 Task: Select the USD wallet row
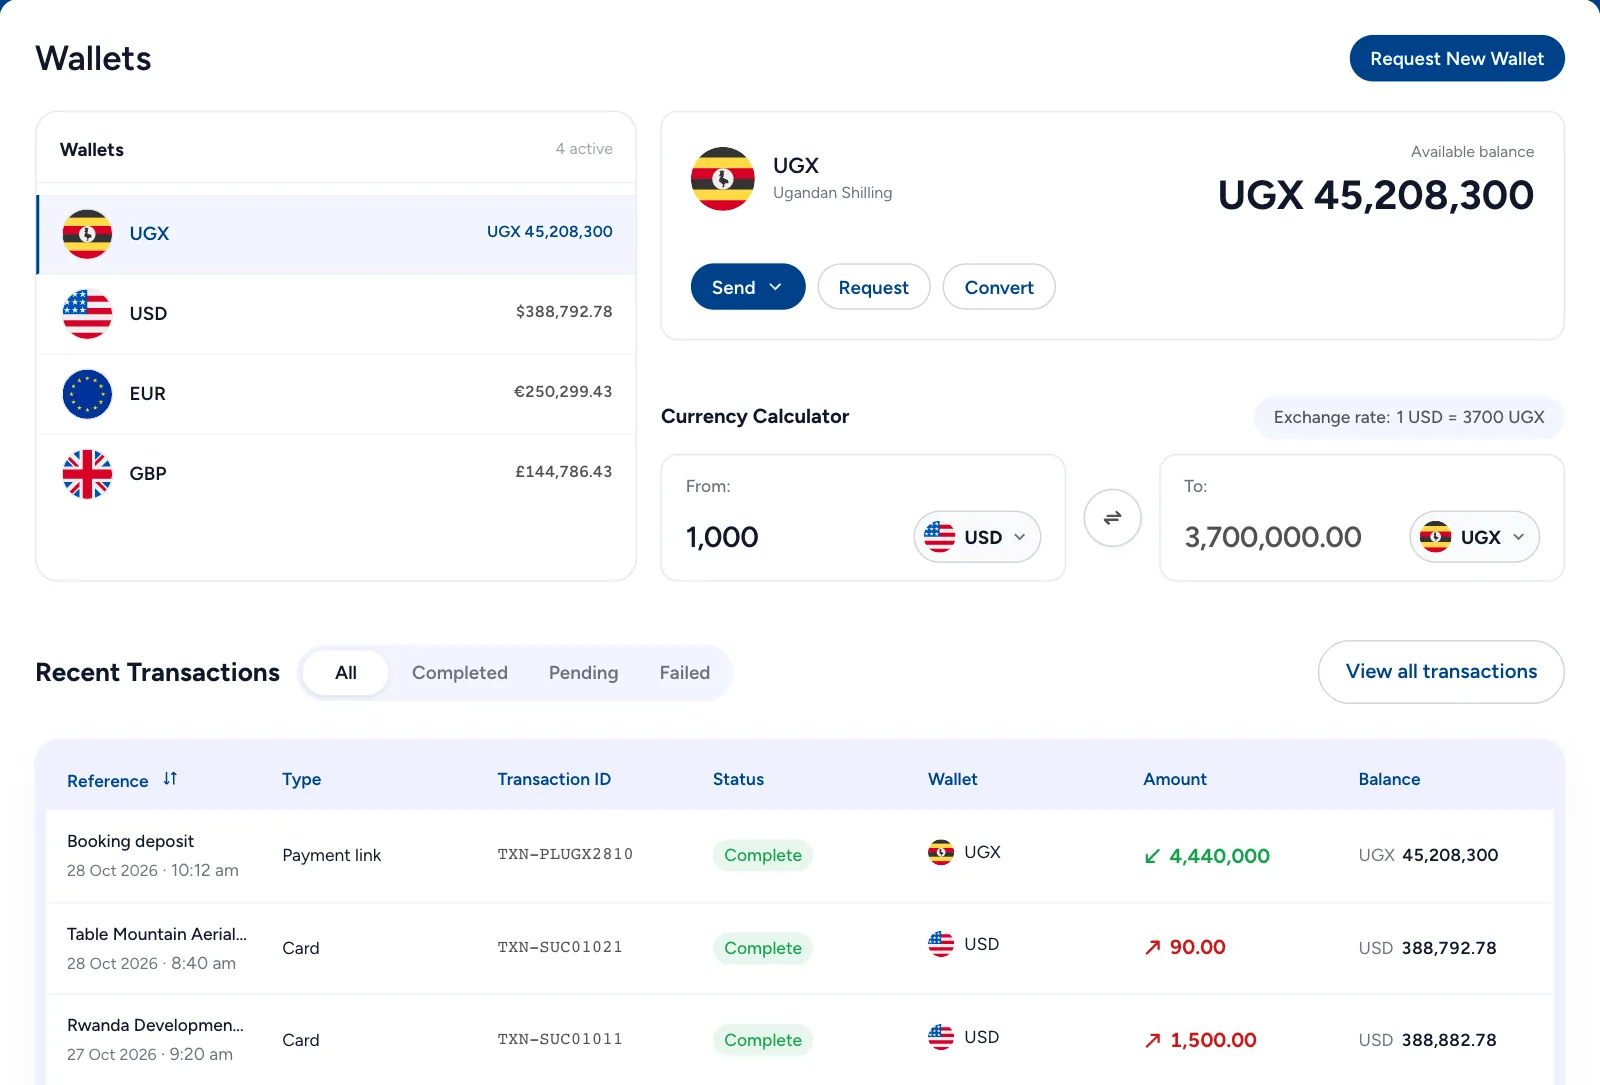point(336,314)
